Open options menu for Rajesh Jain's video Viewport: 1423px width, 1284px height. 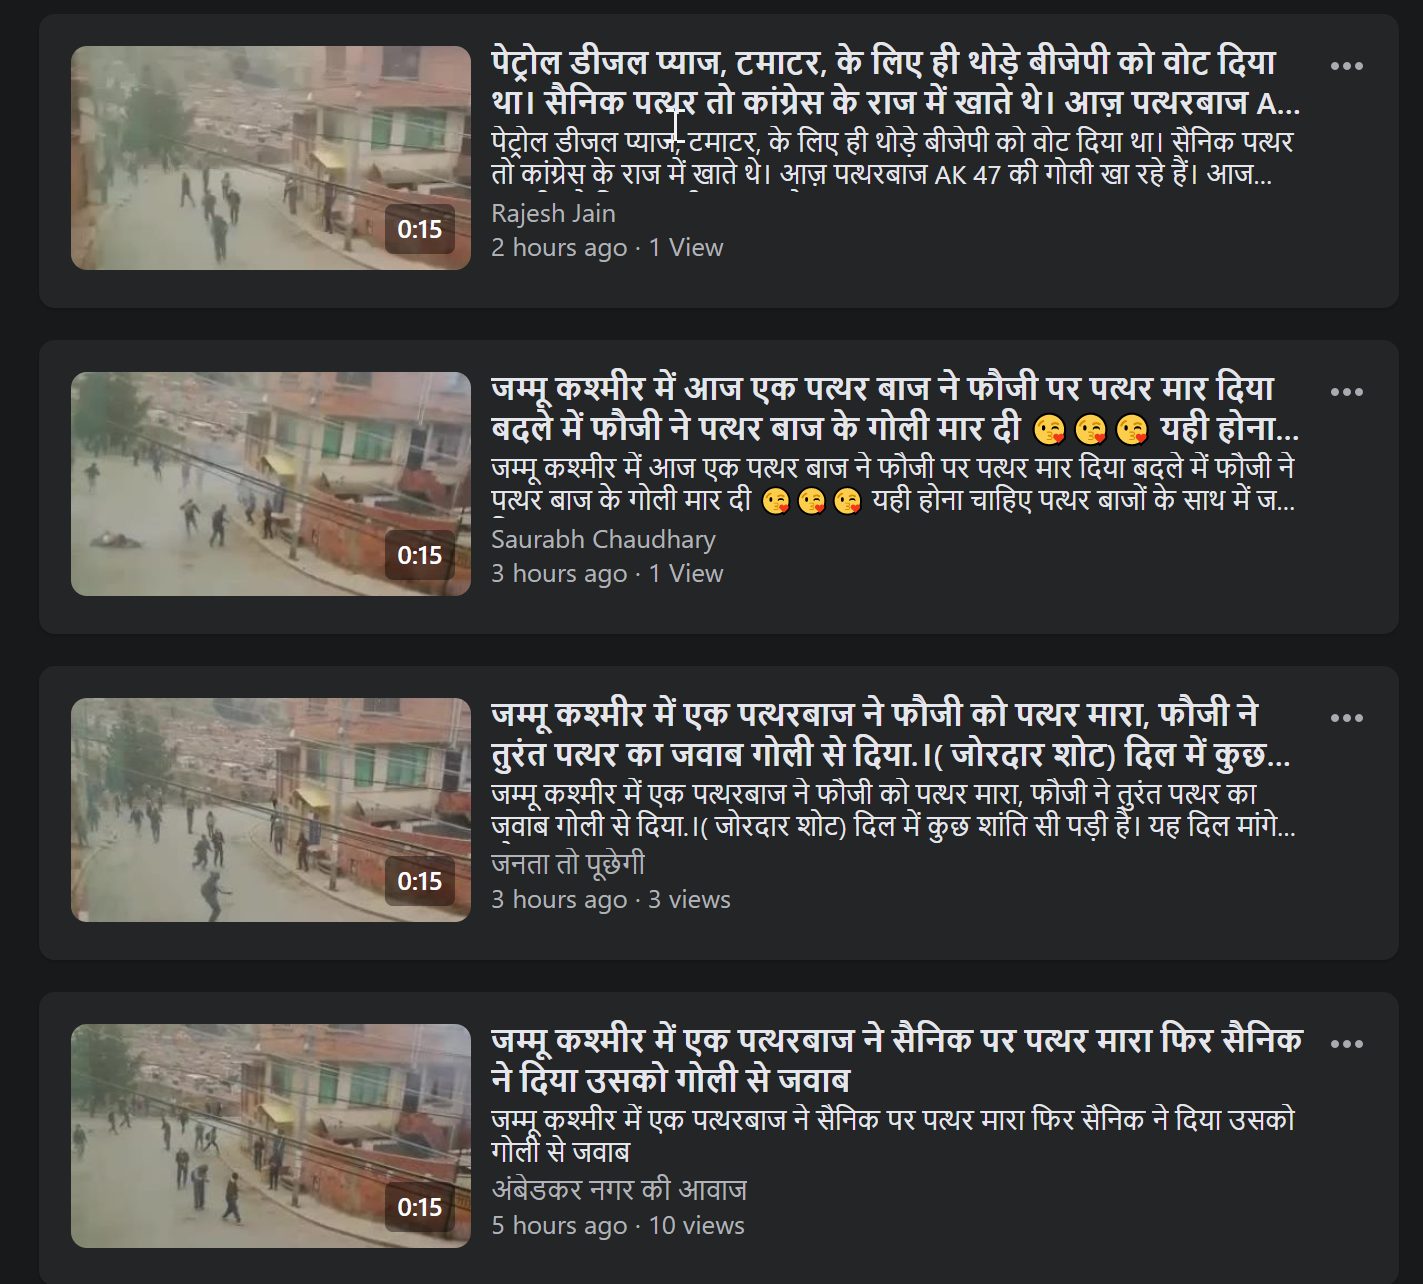tap(1346, 66)
